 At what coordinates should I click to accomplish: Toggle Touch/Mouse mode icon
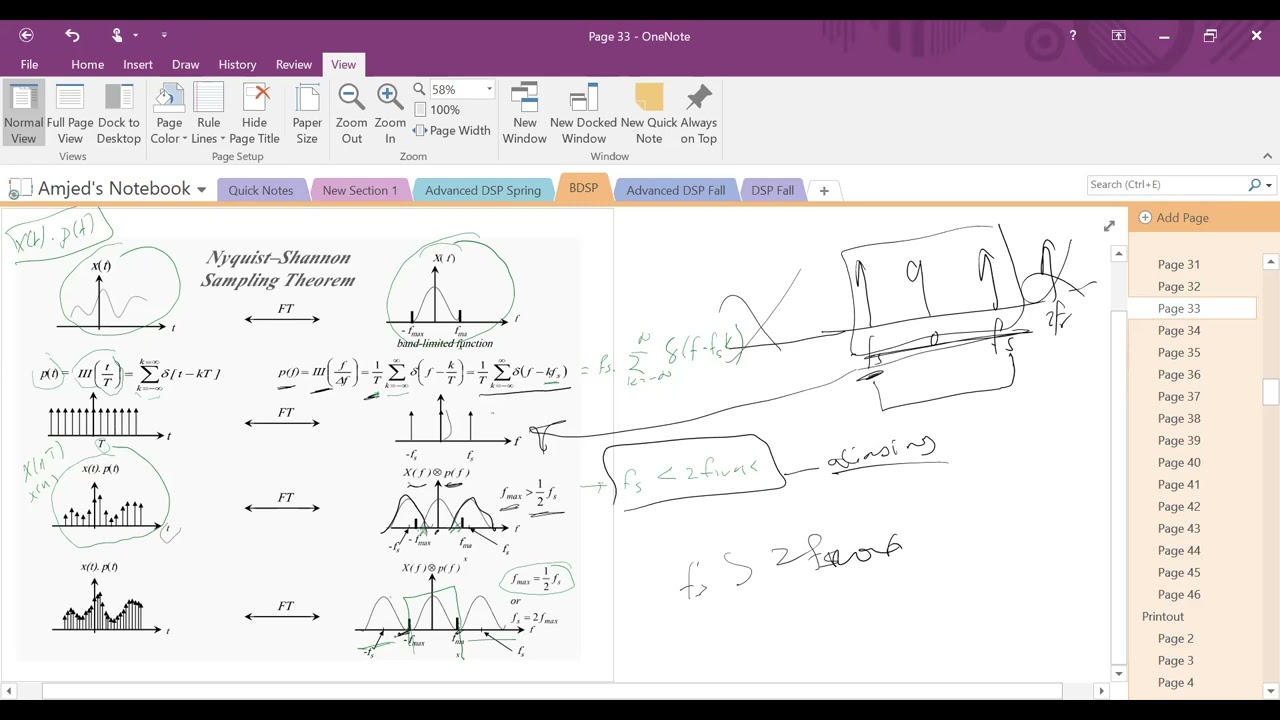117,36
